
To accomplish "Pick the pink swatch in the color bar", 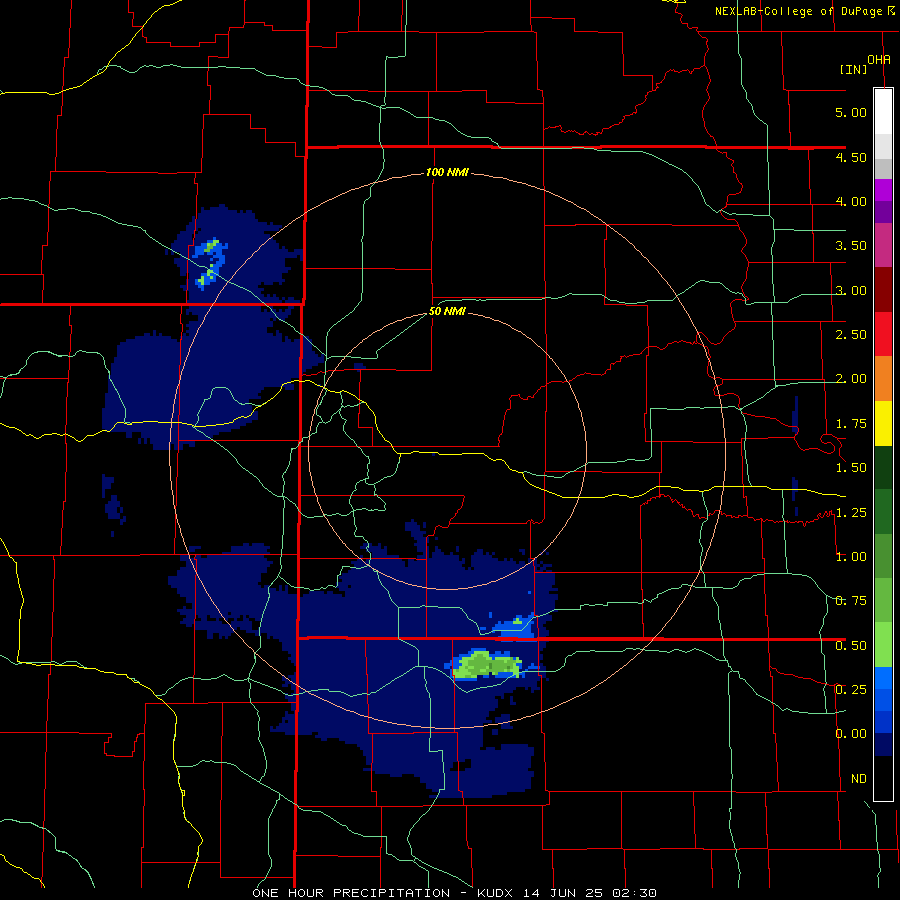I will (883, 245).
